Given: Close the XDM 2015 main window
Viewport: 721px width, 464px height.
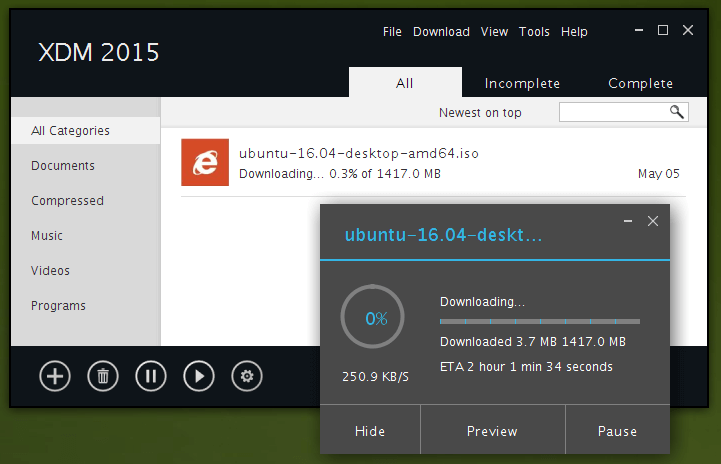Looking at the screenshot, I should [688, 30].
